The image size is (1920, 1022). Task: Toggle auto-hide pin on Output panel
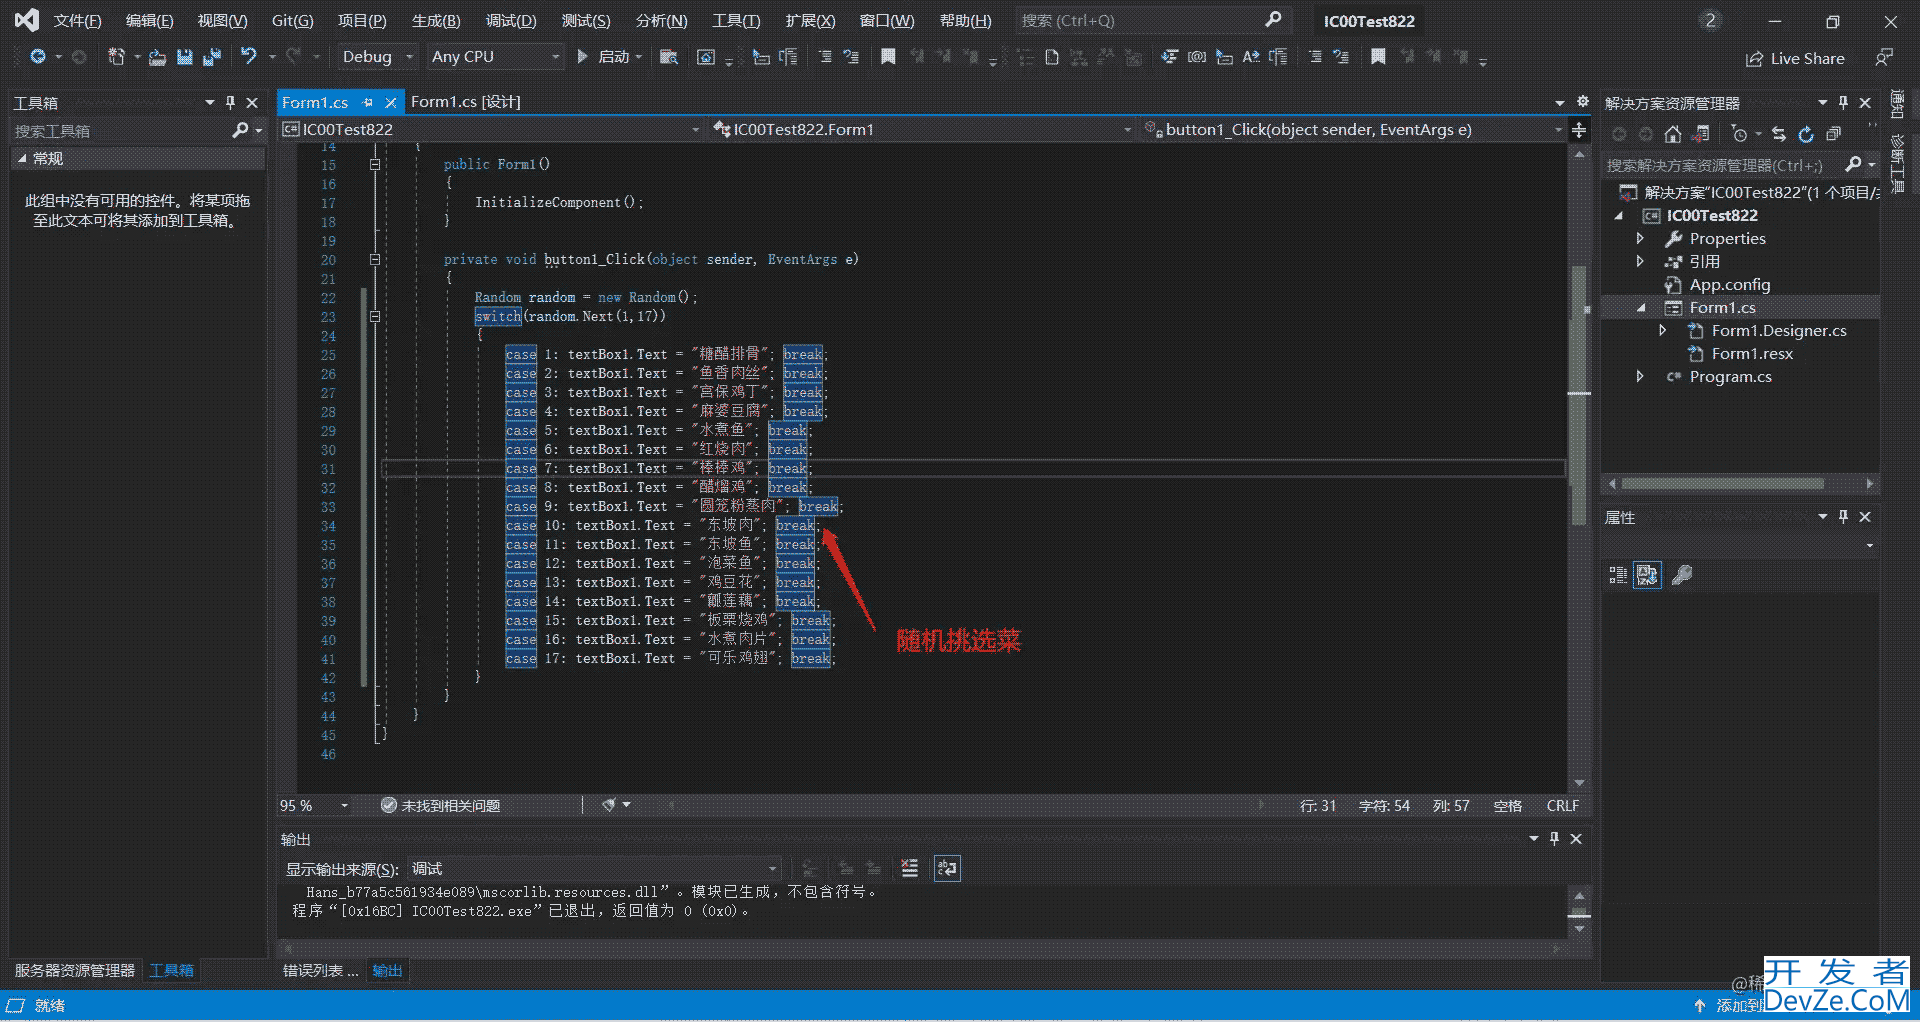click(1554, 838)
